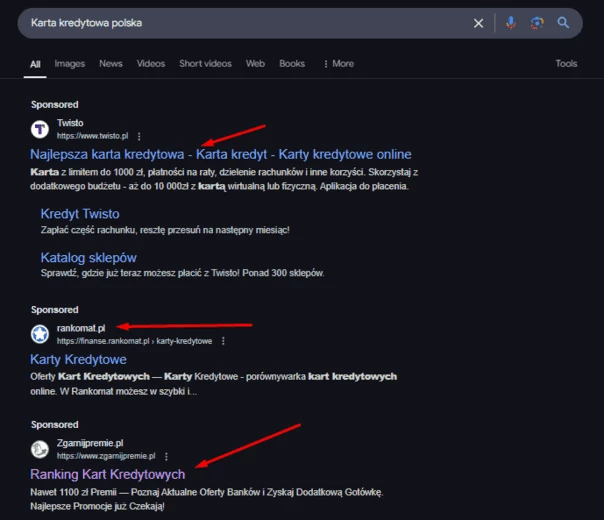Open three-dot menu next to rankomat URL
This screenshot has height=520, width=604.
[222, 341]
